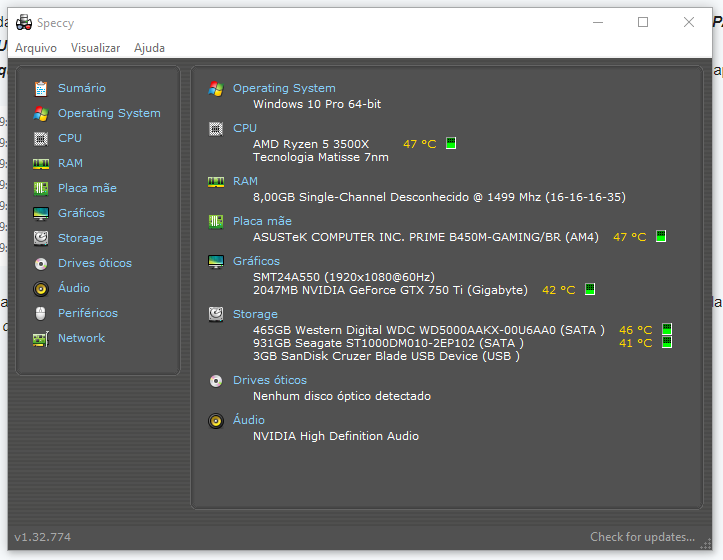
Task: Open Drives óticos heading link in summary
Action: click(270, 380)
